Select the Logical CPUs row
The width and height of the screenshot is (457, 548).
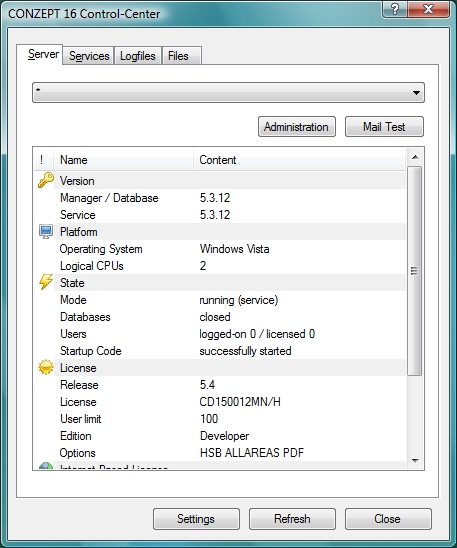[x=220, y=266]
